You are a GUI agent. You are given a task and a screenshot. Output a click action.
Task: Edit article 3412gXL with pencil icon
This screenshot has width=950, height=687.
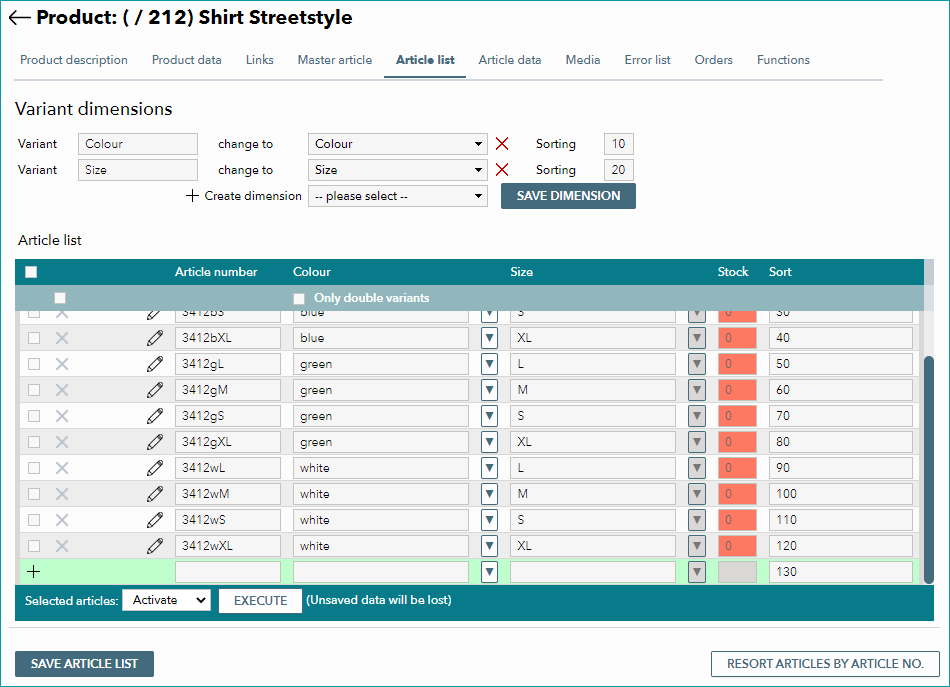coord(154,442)
